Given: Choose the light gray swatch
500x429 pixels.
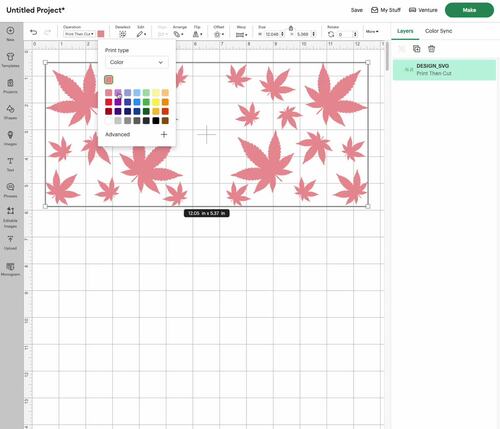Looking at the screenshot, I should click(118, 121).
